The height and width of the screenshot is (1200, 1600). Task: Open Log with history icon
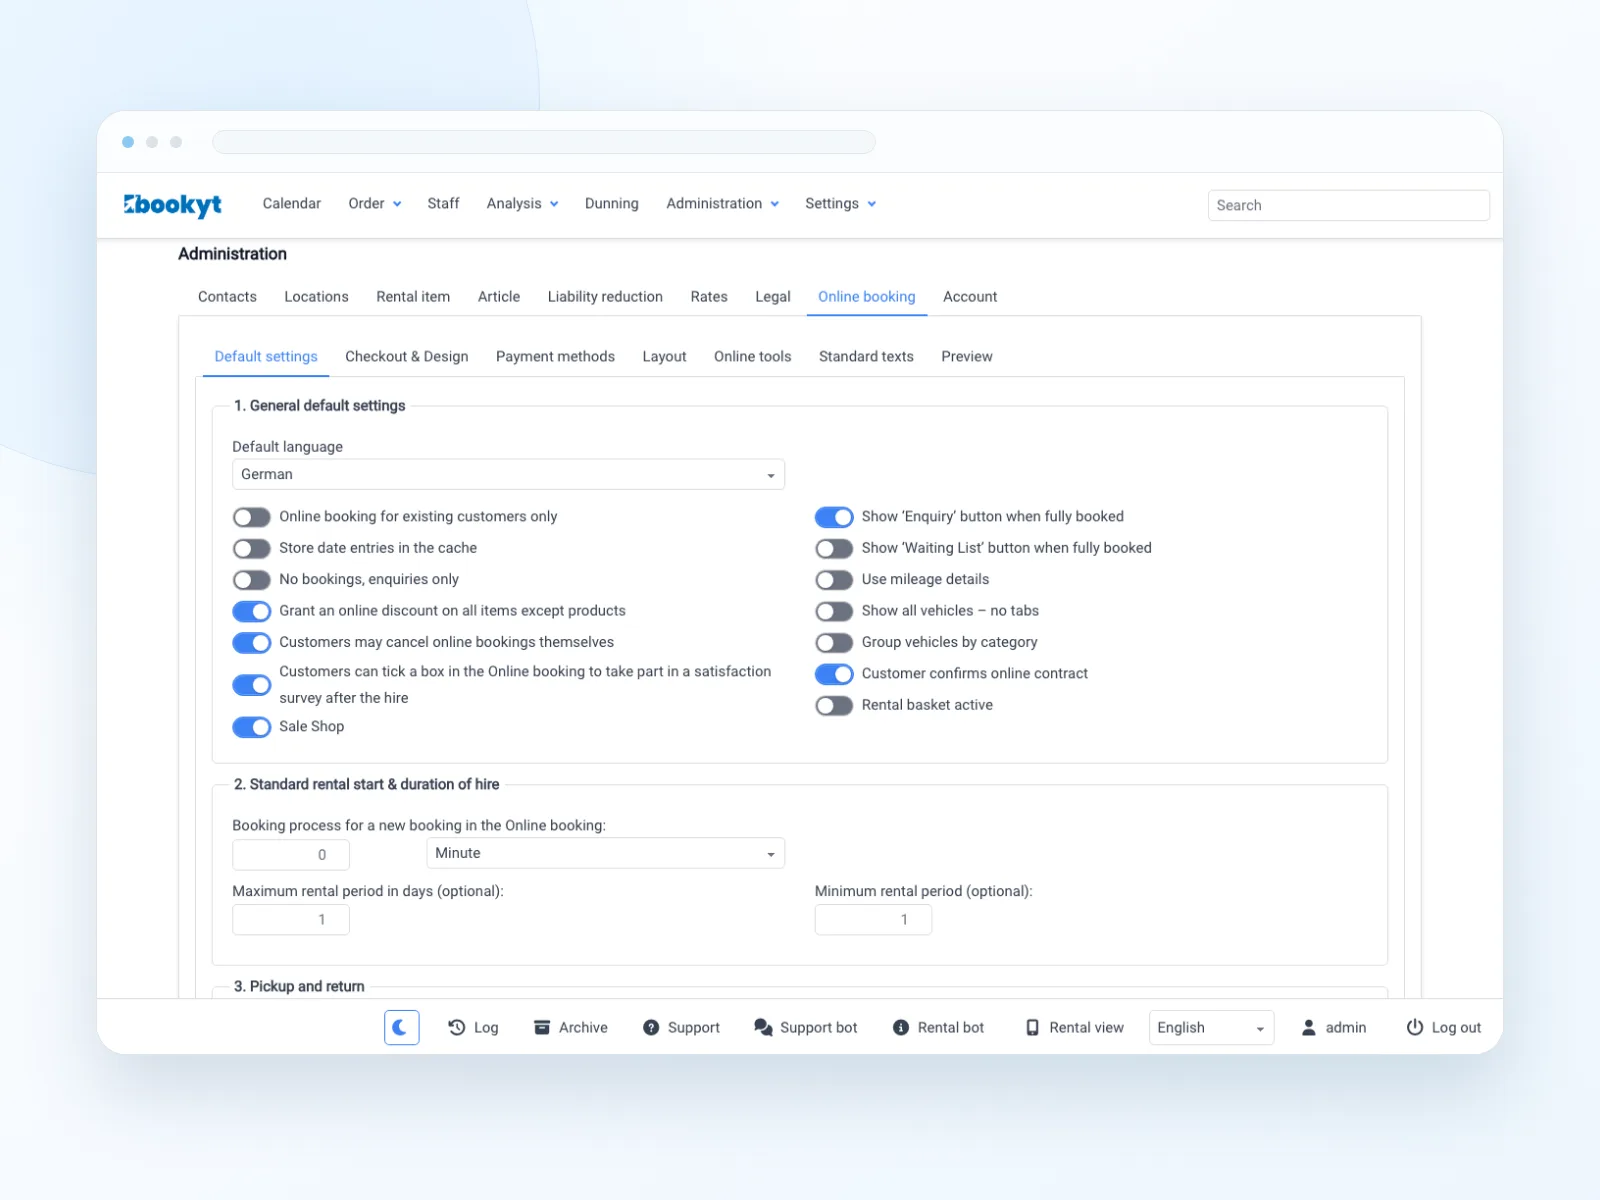click(457, 1027)
